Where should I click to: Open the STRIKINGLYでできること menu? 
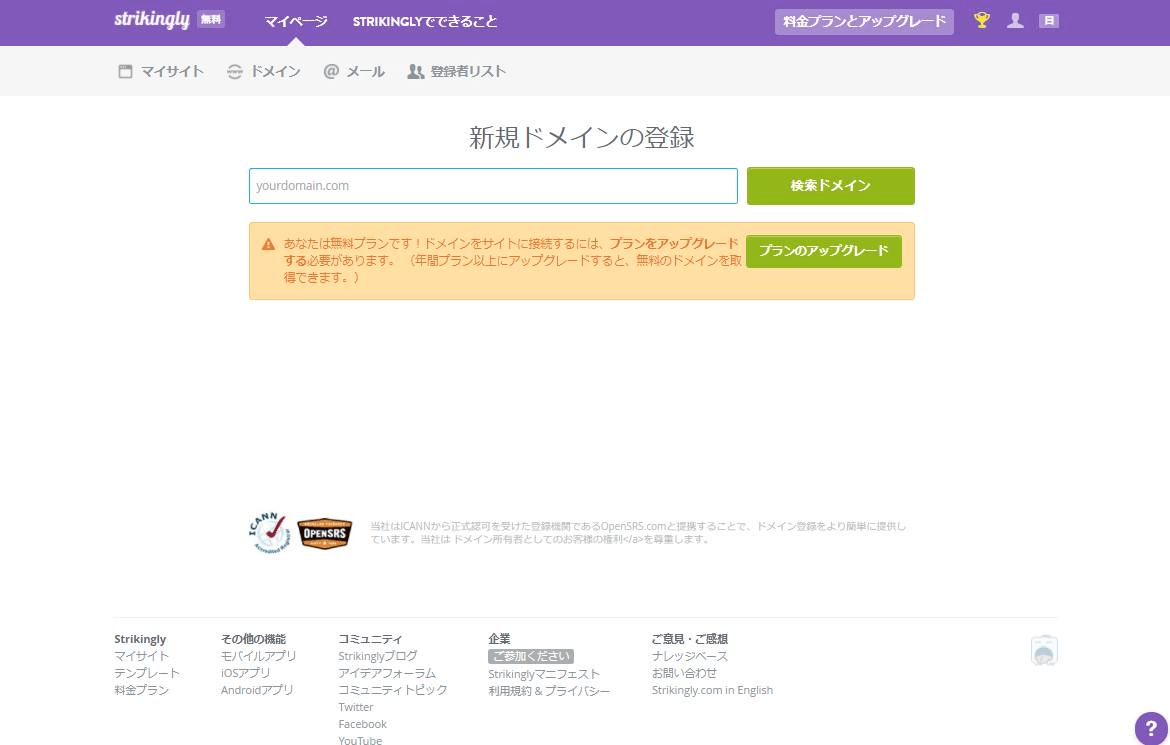423,21
